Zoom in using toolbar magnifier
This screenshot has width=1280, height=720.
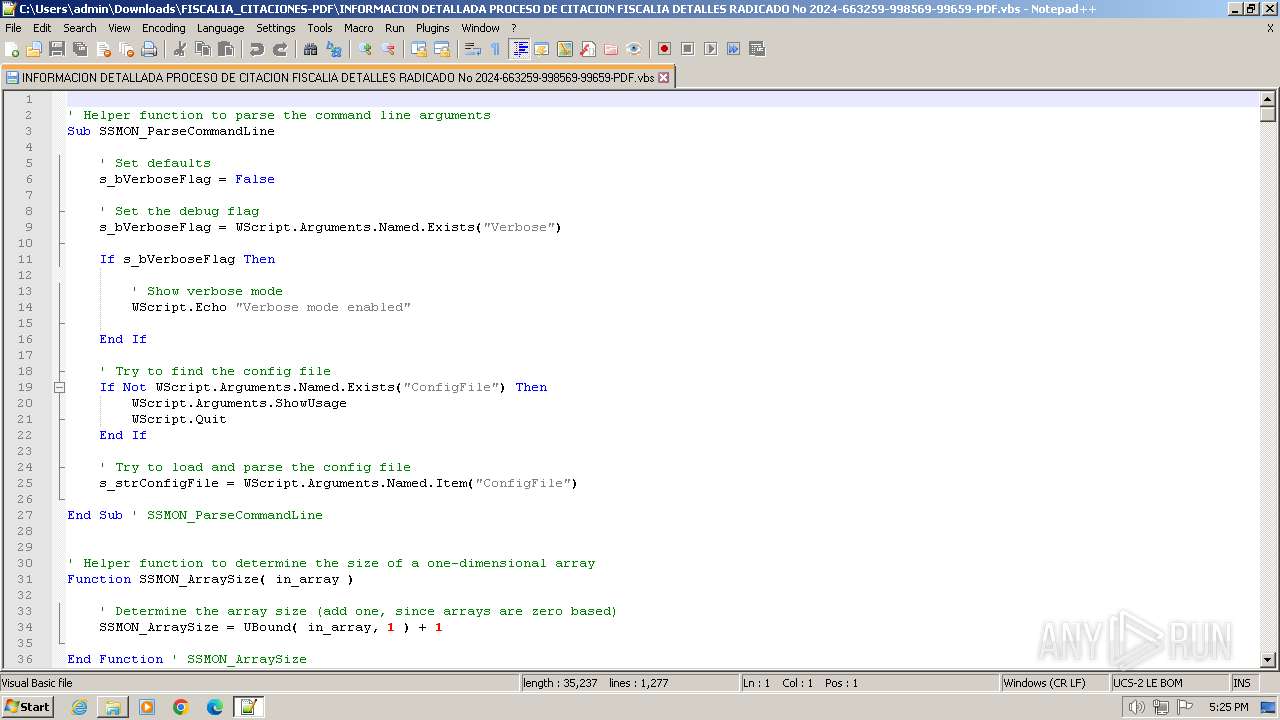click(365, 49)
